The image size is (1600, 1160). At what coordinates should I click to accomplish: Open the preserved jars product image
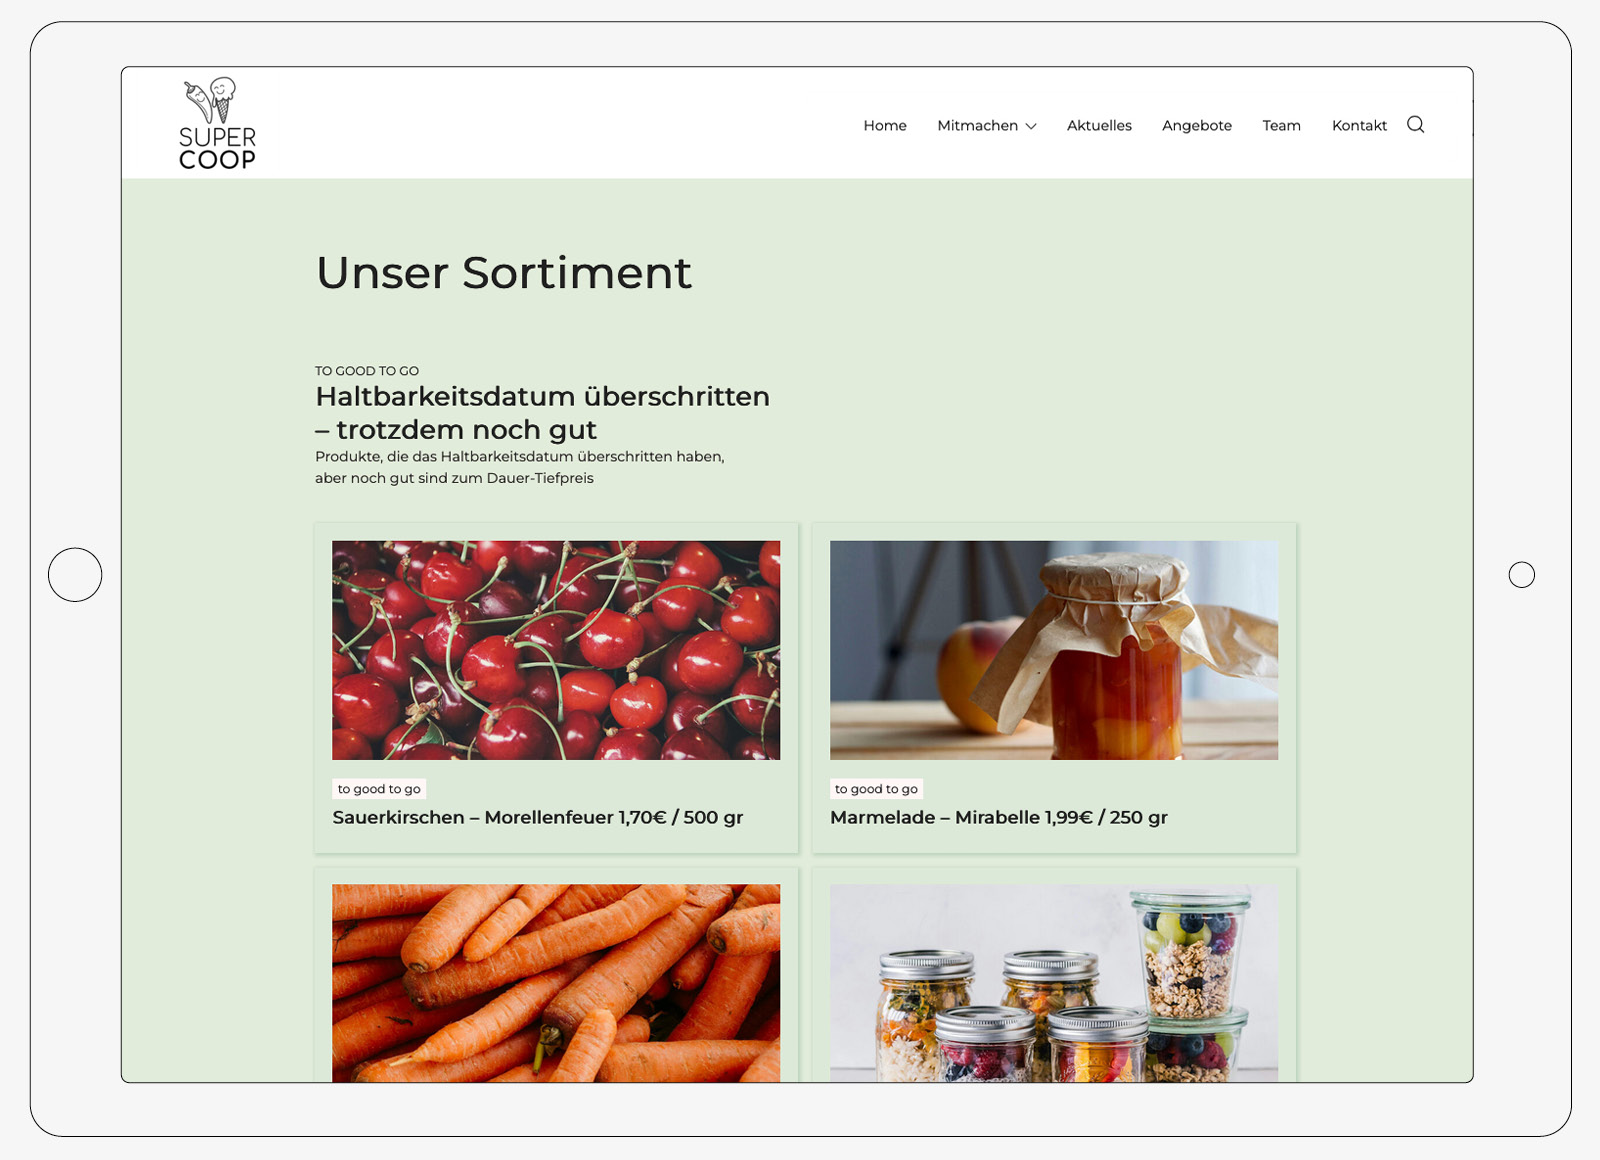(1054, 983)
